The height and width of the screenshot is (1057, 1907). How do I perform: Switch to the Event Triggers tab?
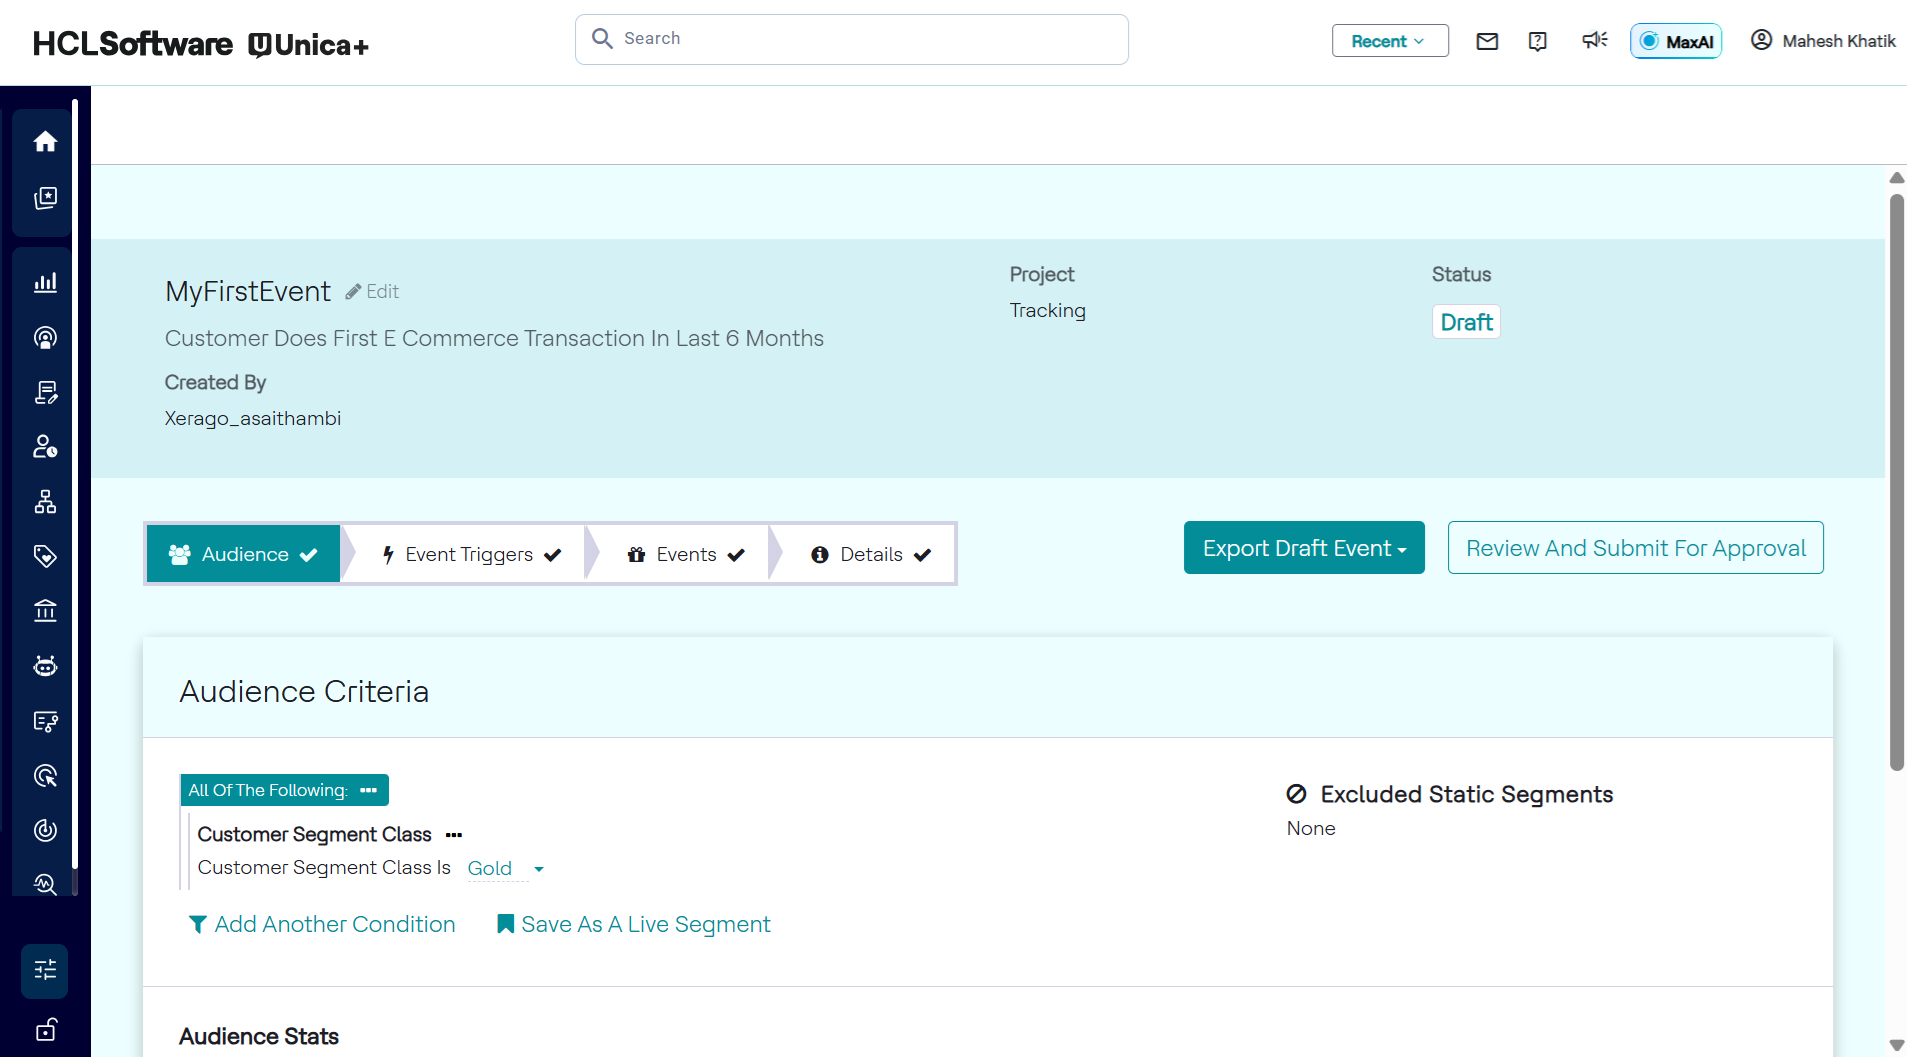(x=471, y=554)
